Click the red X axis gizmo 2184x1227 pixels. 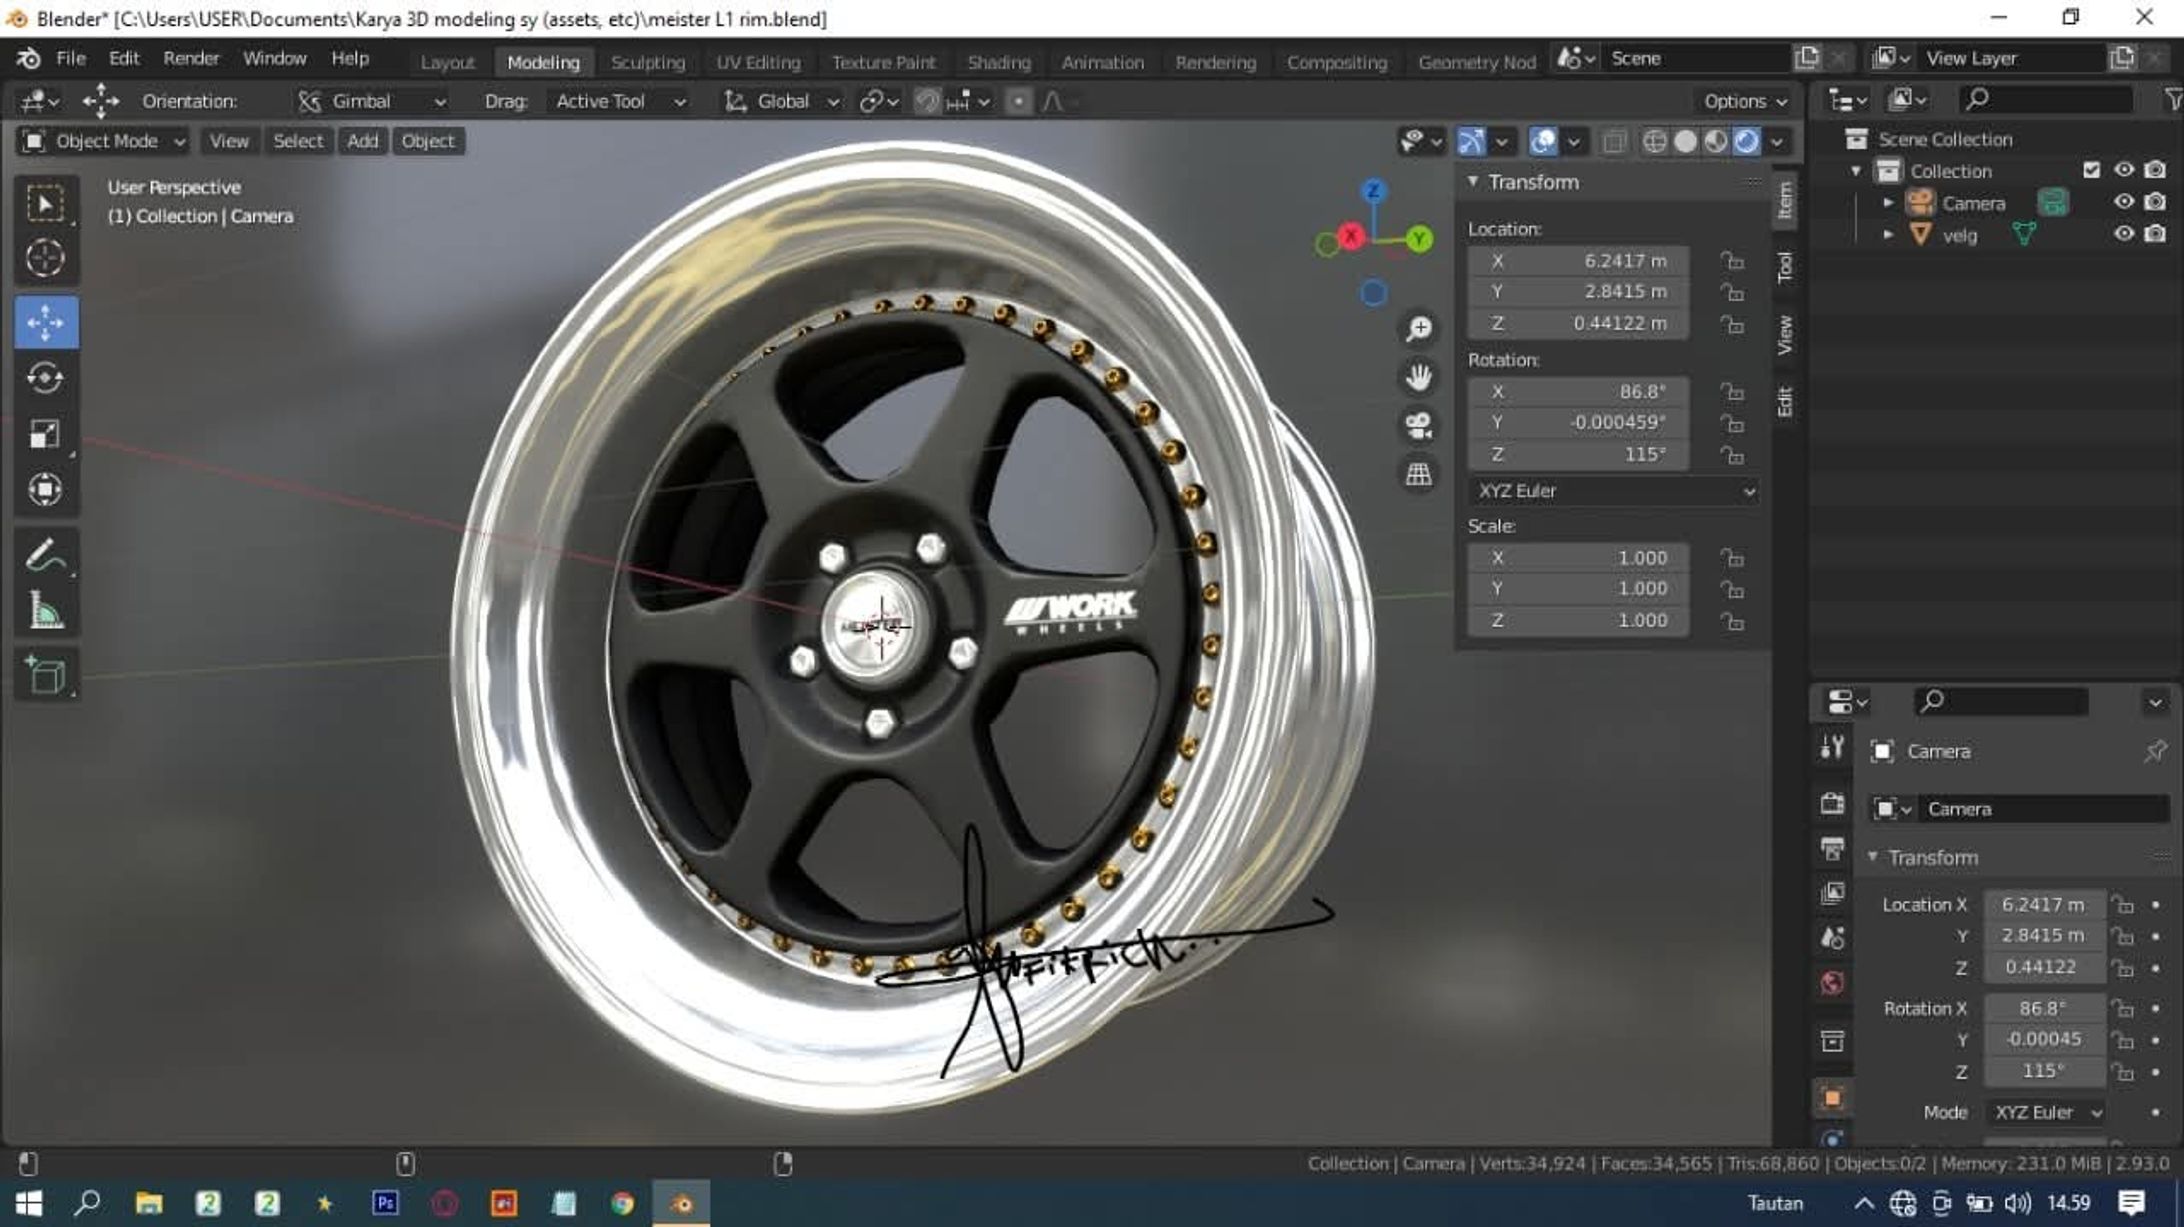point(1351,236)
